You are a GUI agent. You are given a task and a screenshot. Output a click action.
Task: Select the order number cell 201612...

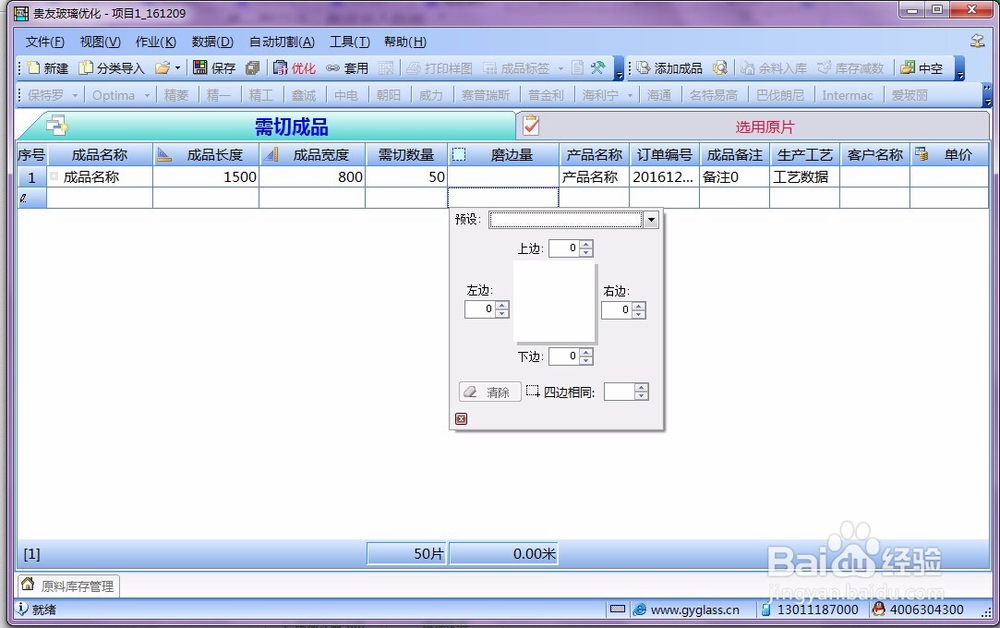coord(664,177)
